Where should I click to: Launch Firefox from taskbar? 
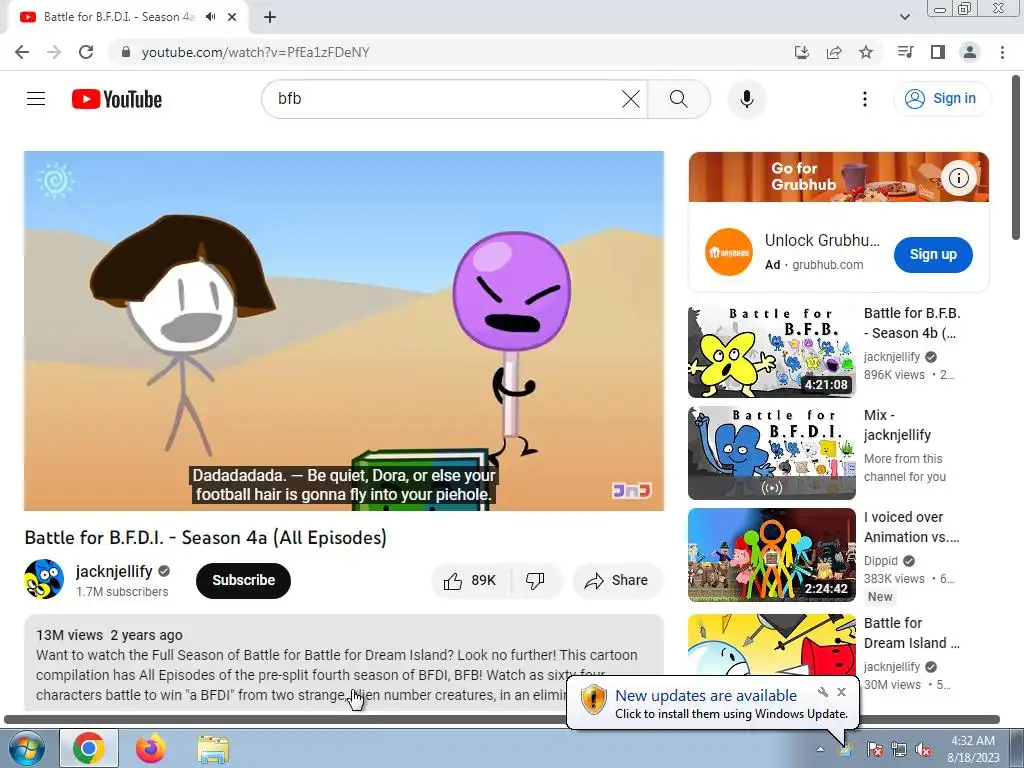point(151,748)
